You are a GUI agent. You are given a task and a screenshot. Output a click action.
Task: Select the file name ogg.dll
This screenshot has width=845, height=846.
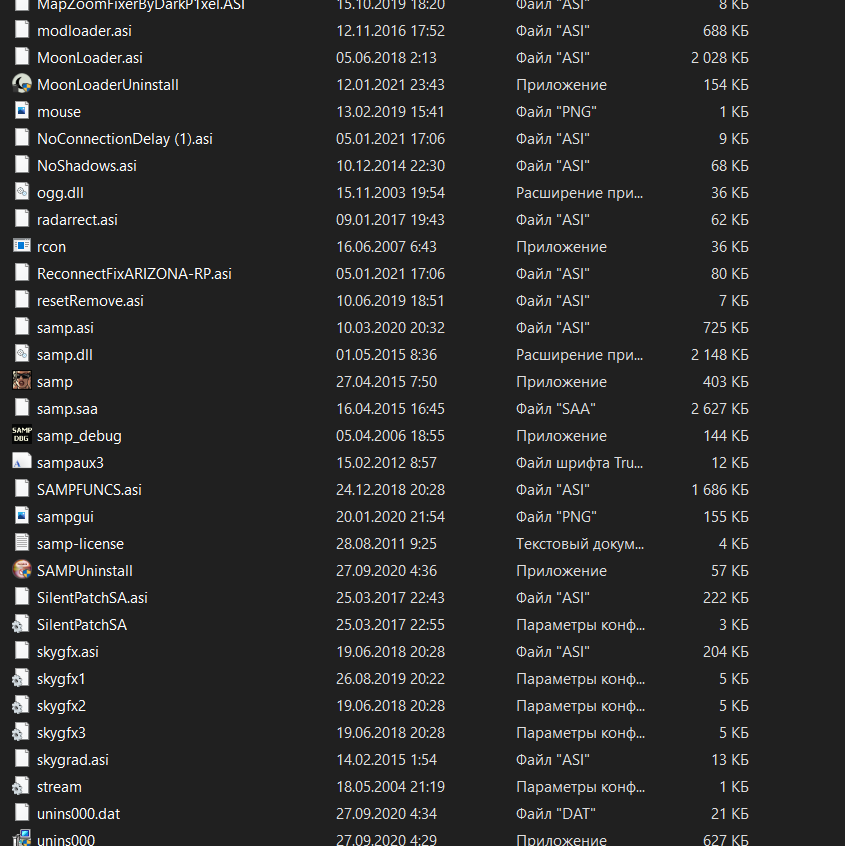(x=60, y=193)
